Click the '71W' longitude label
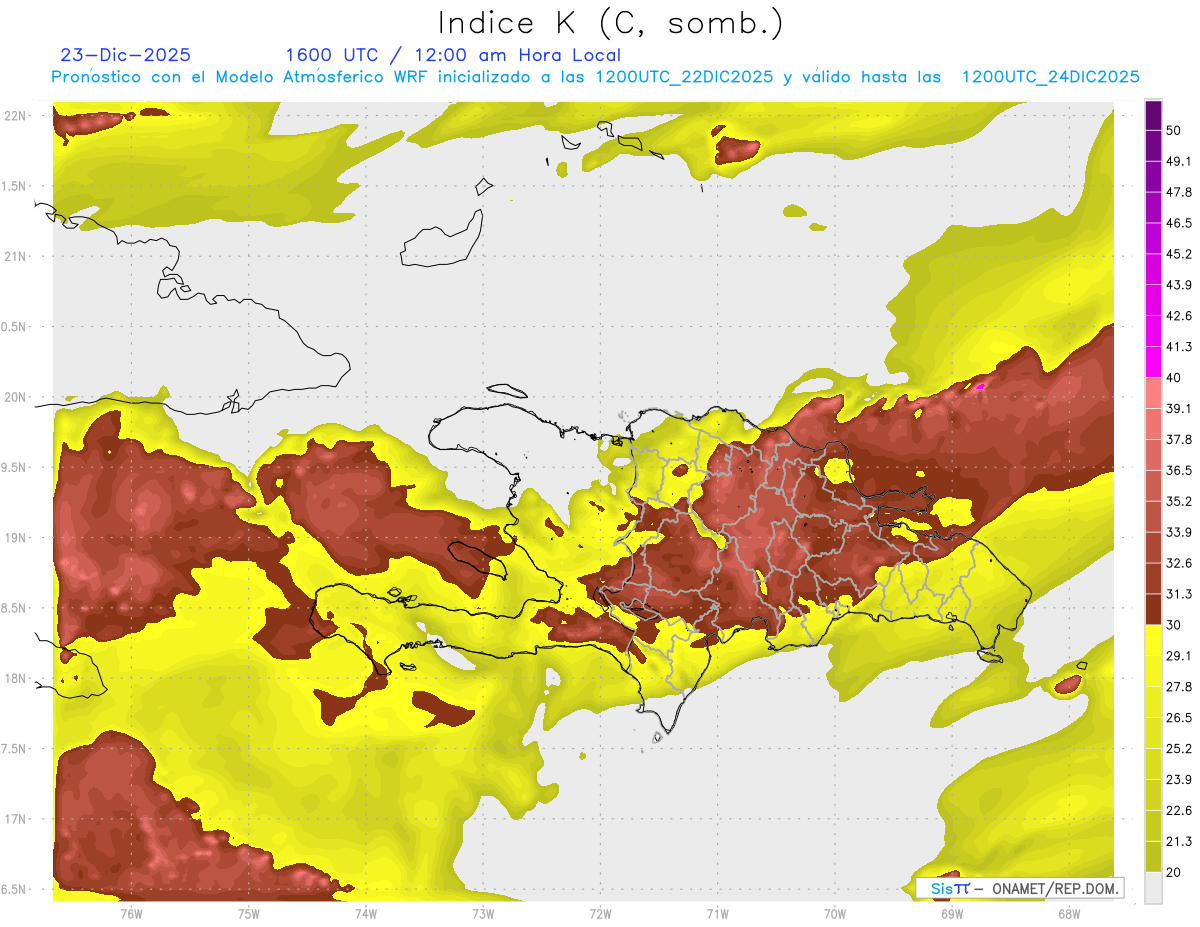 tap(717, 913)
